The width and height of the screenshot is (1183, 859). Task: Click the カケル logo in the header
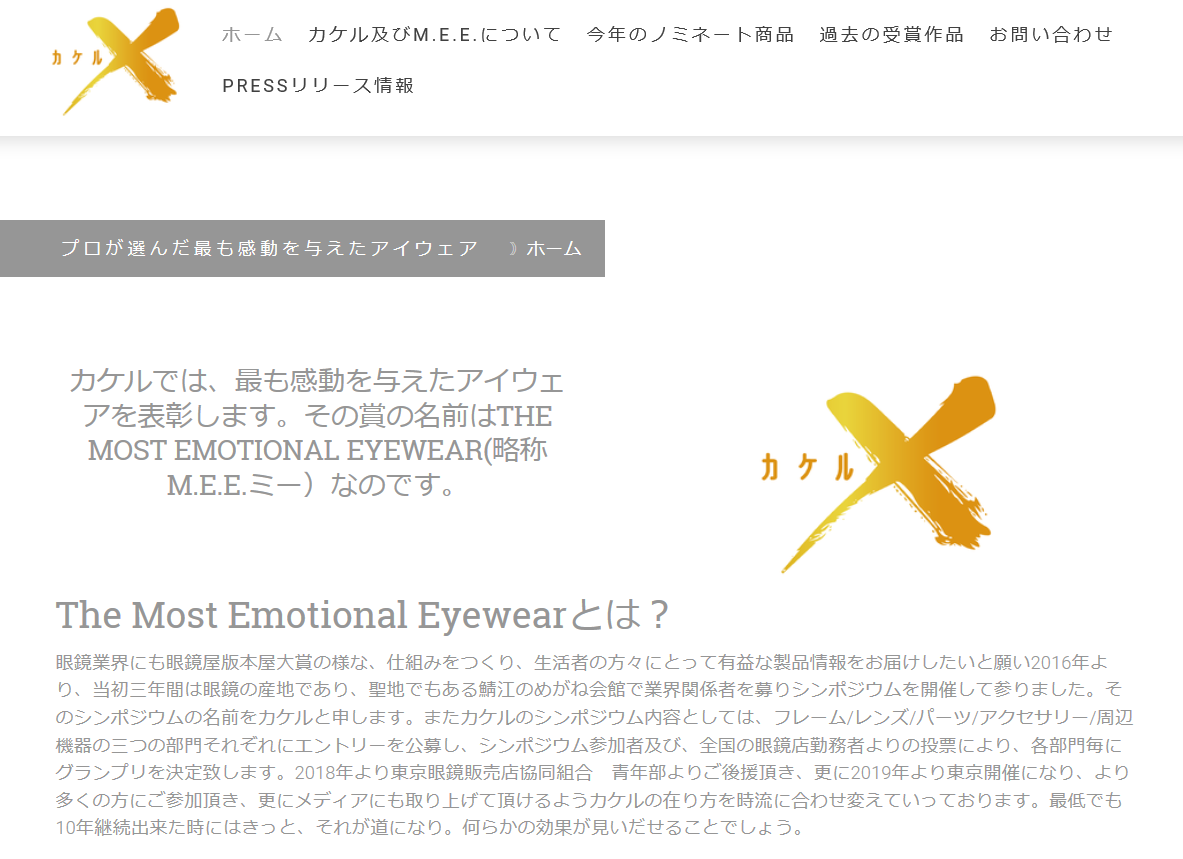click(x=115, y=60)
